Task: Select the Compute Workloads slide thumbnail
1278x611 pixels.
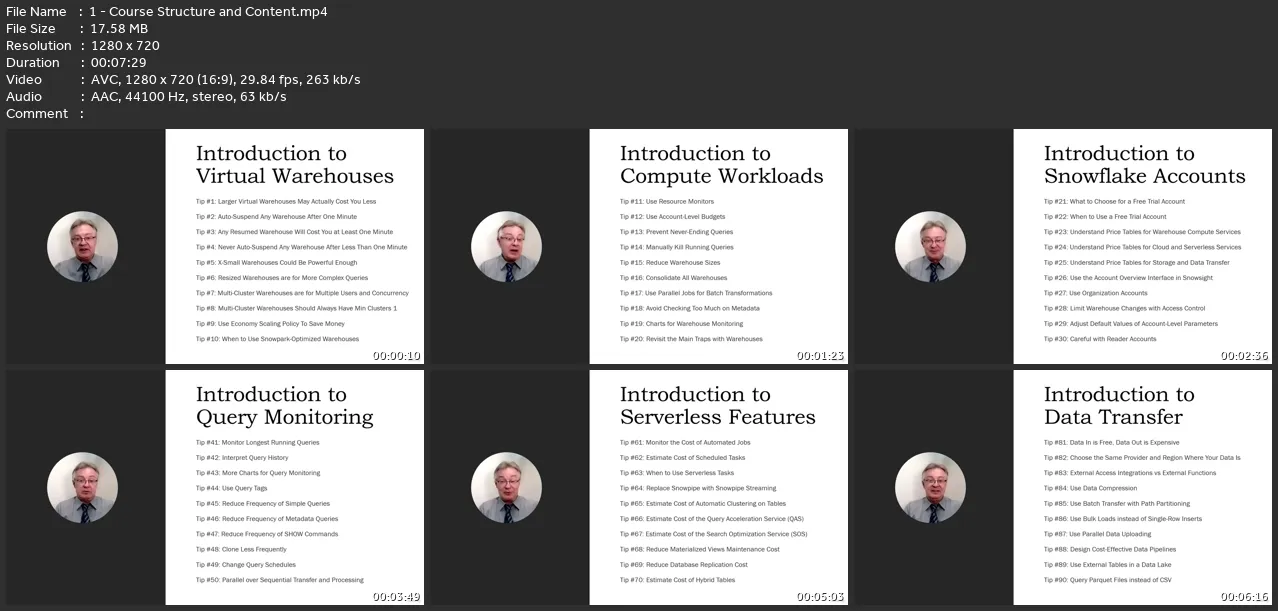Action: [x=639, y=246]
